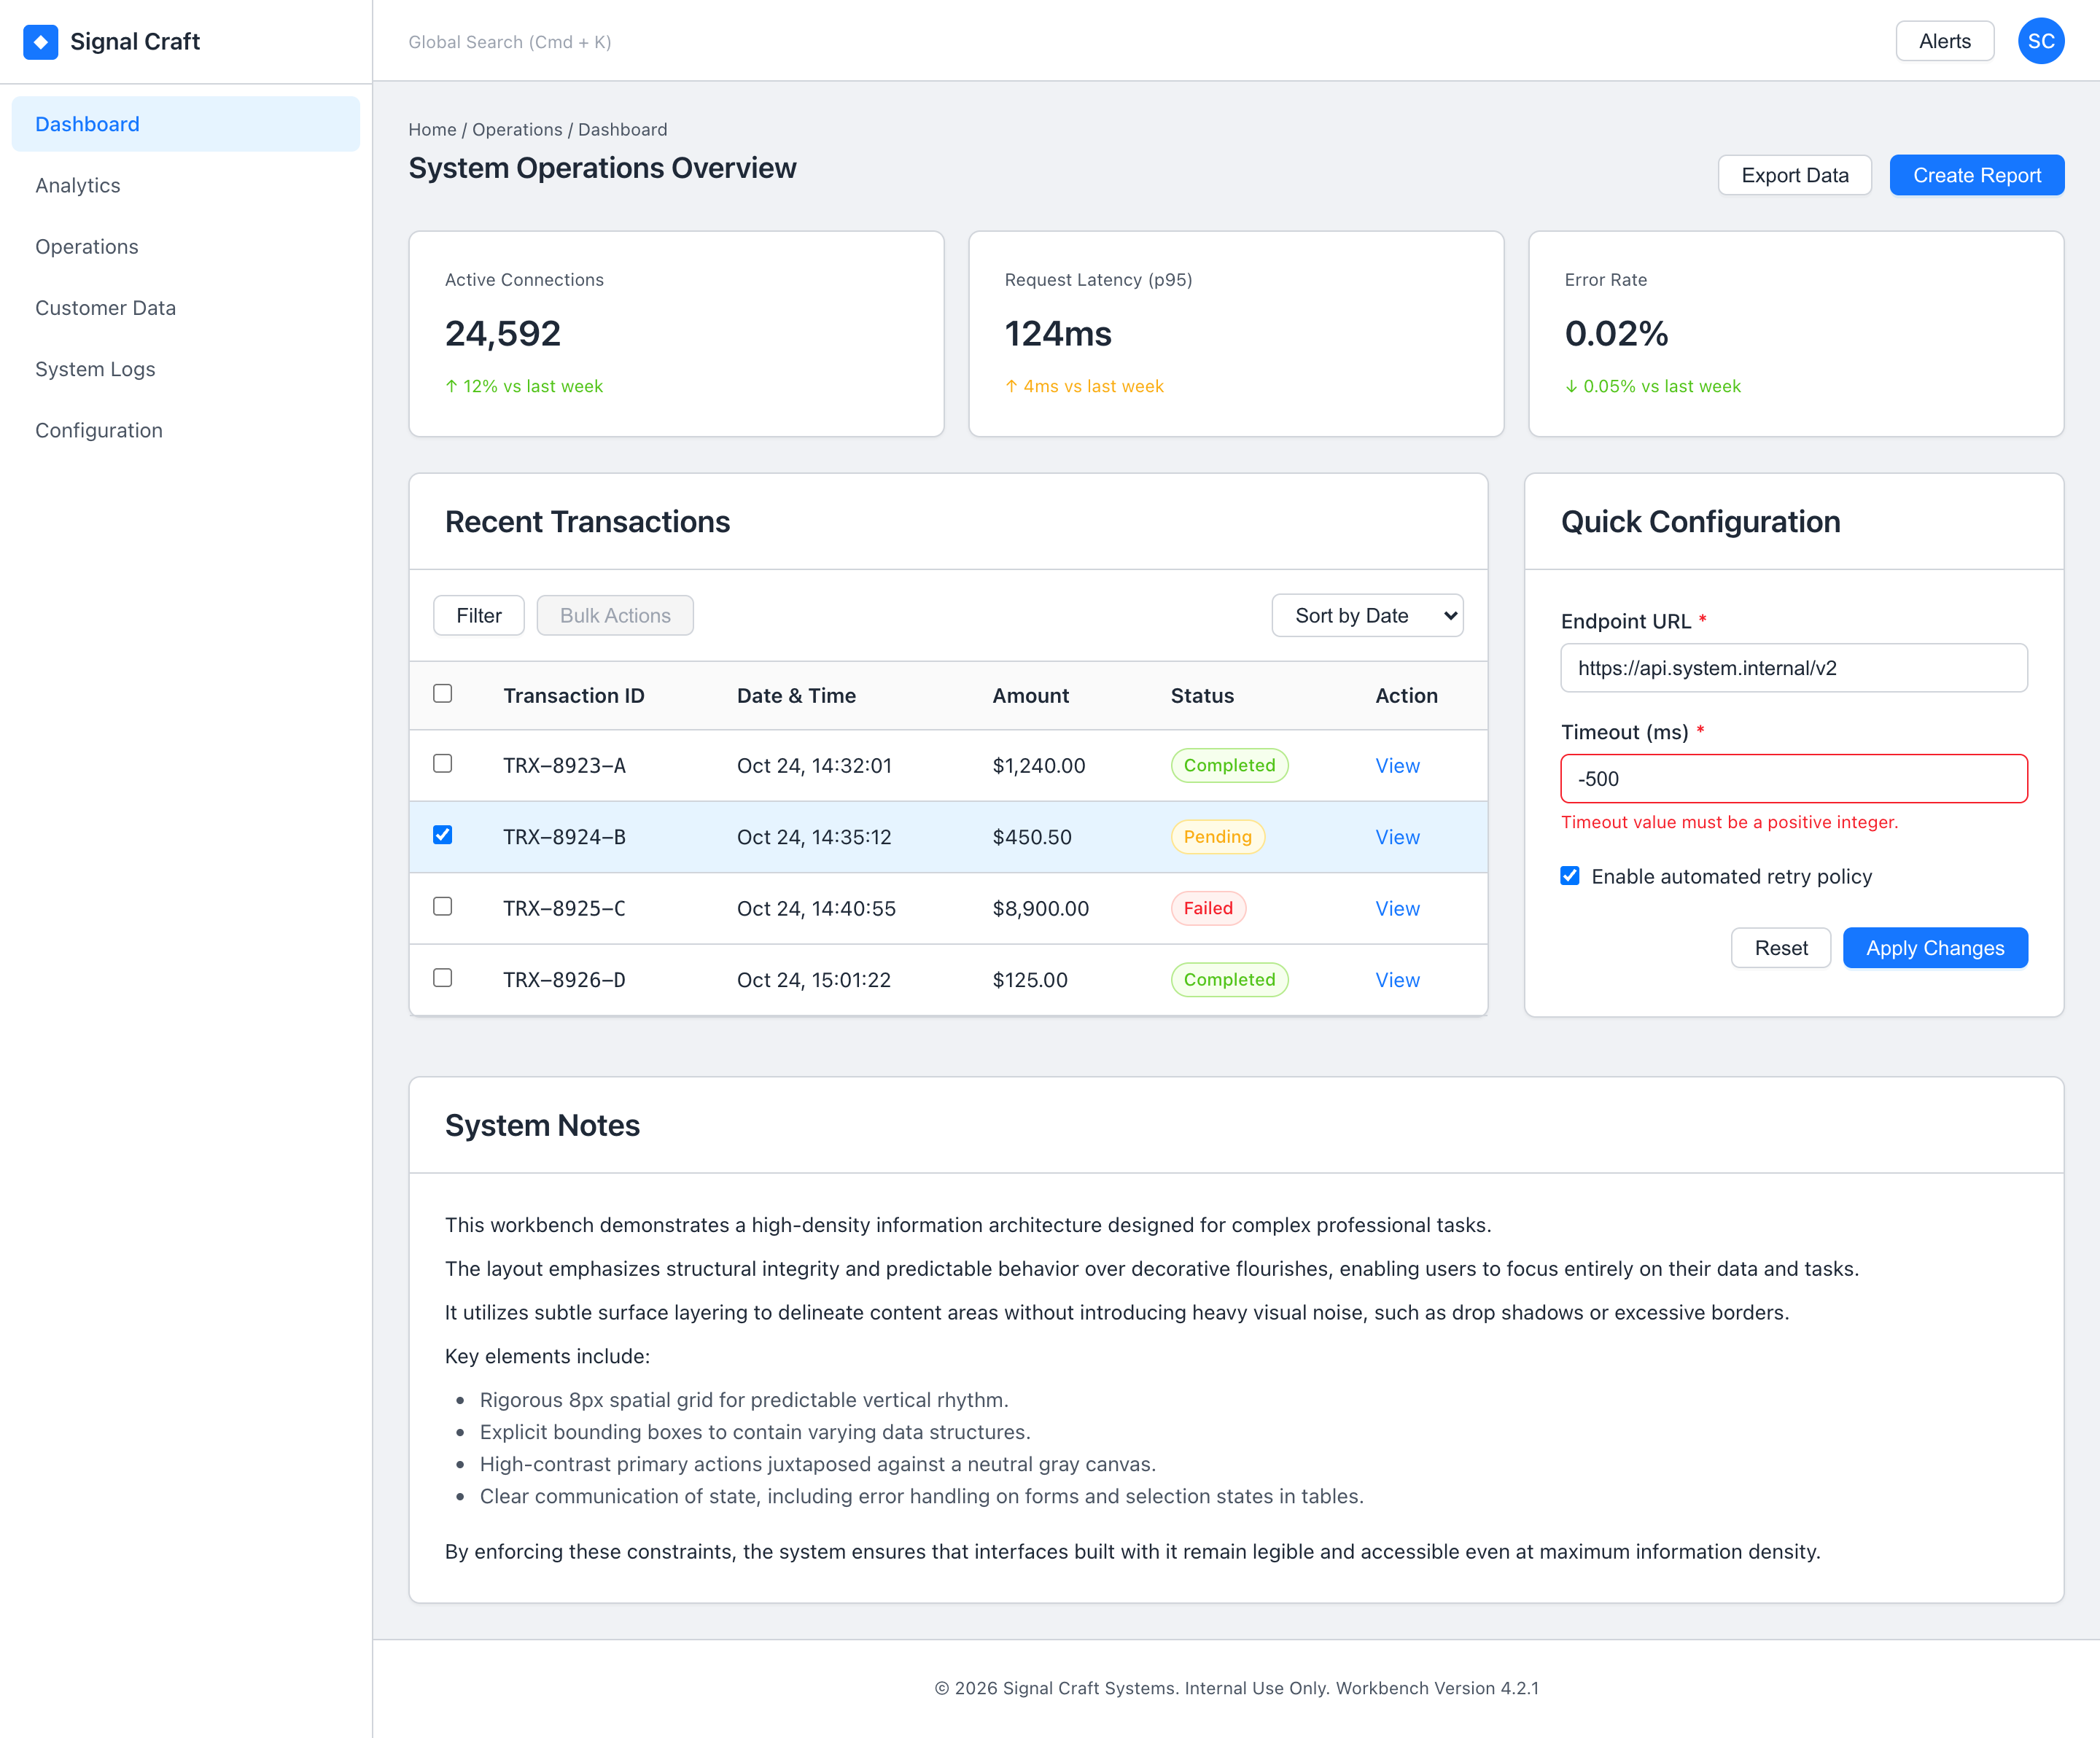
Task: Click the Failed status badge
Action: pyautogui.click(x=1207, y=908)
